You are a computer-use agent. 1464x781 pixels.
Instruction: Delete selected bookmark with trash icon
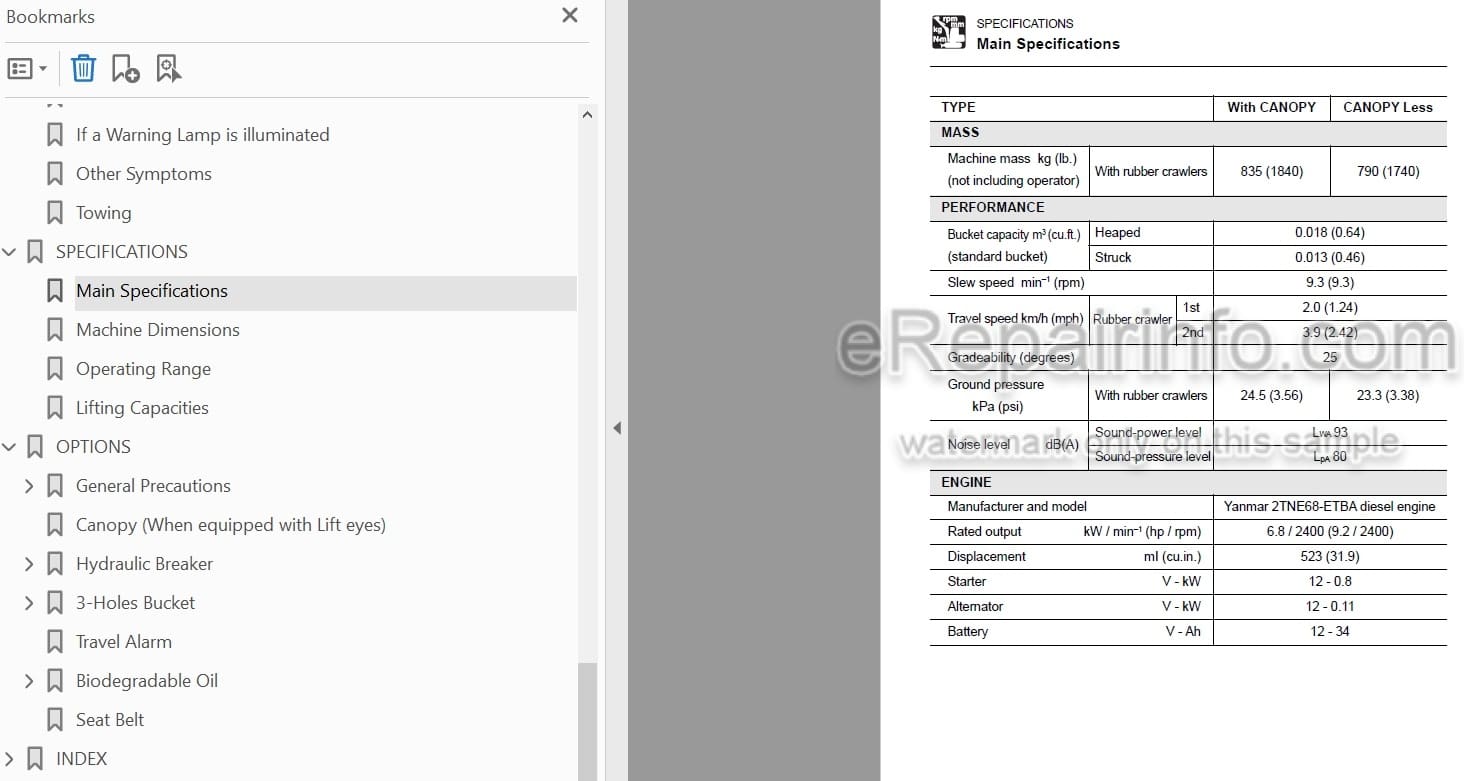(x=83, y=69)
